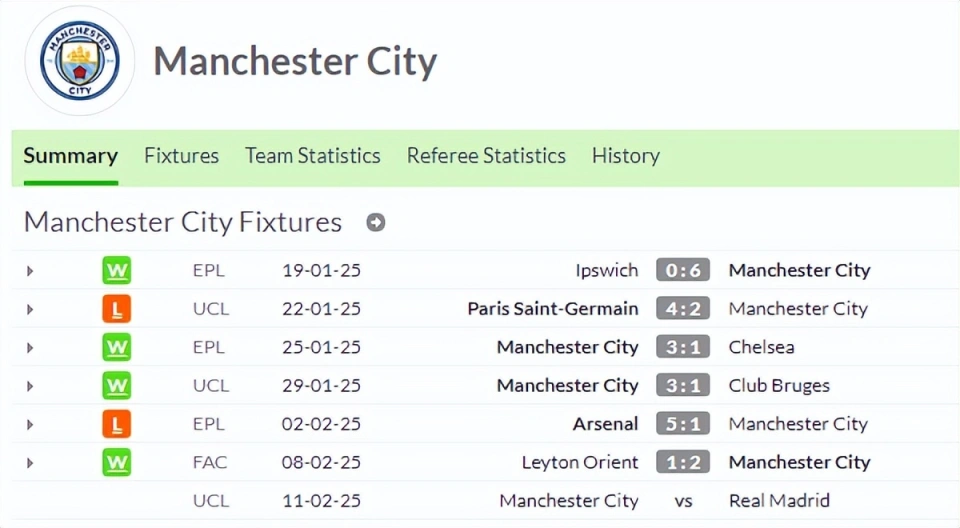Screen dimensions: 960x528
Task: Click the orange L badge for Paris Saint-Germain match
Action: pos(116,309)
